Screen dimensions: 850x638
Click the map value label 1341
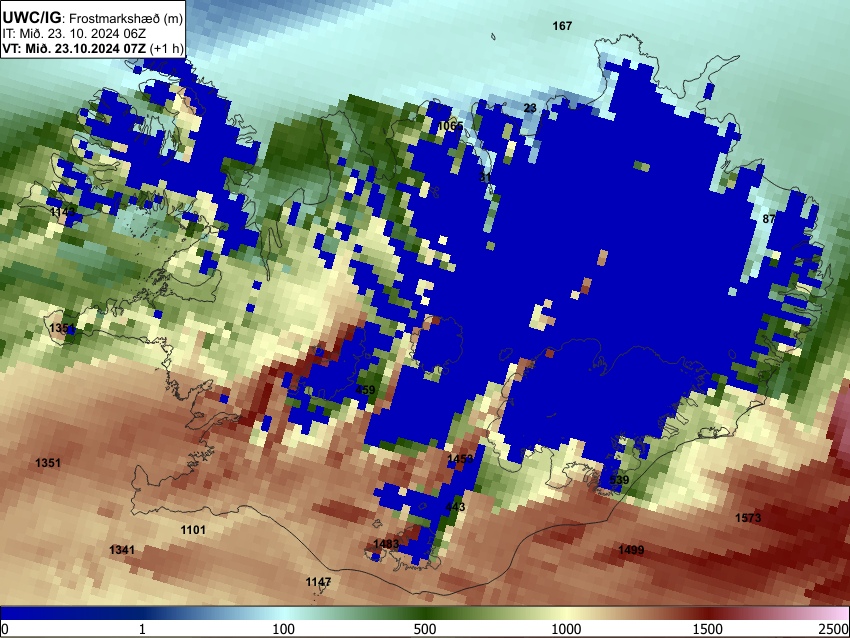[122, 550]
